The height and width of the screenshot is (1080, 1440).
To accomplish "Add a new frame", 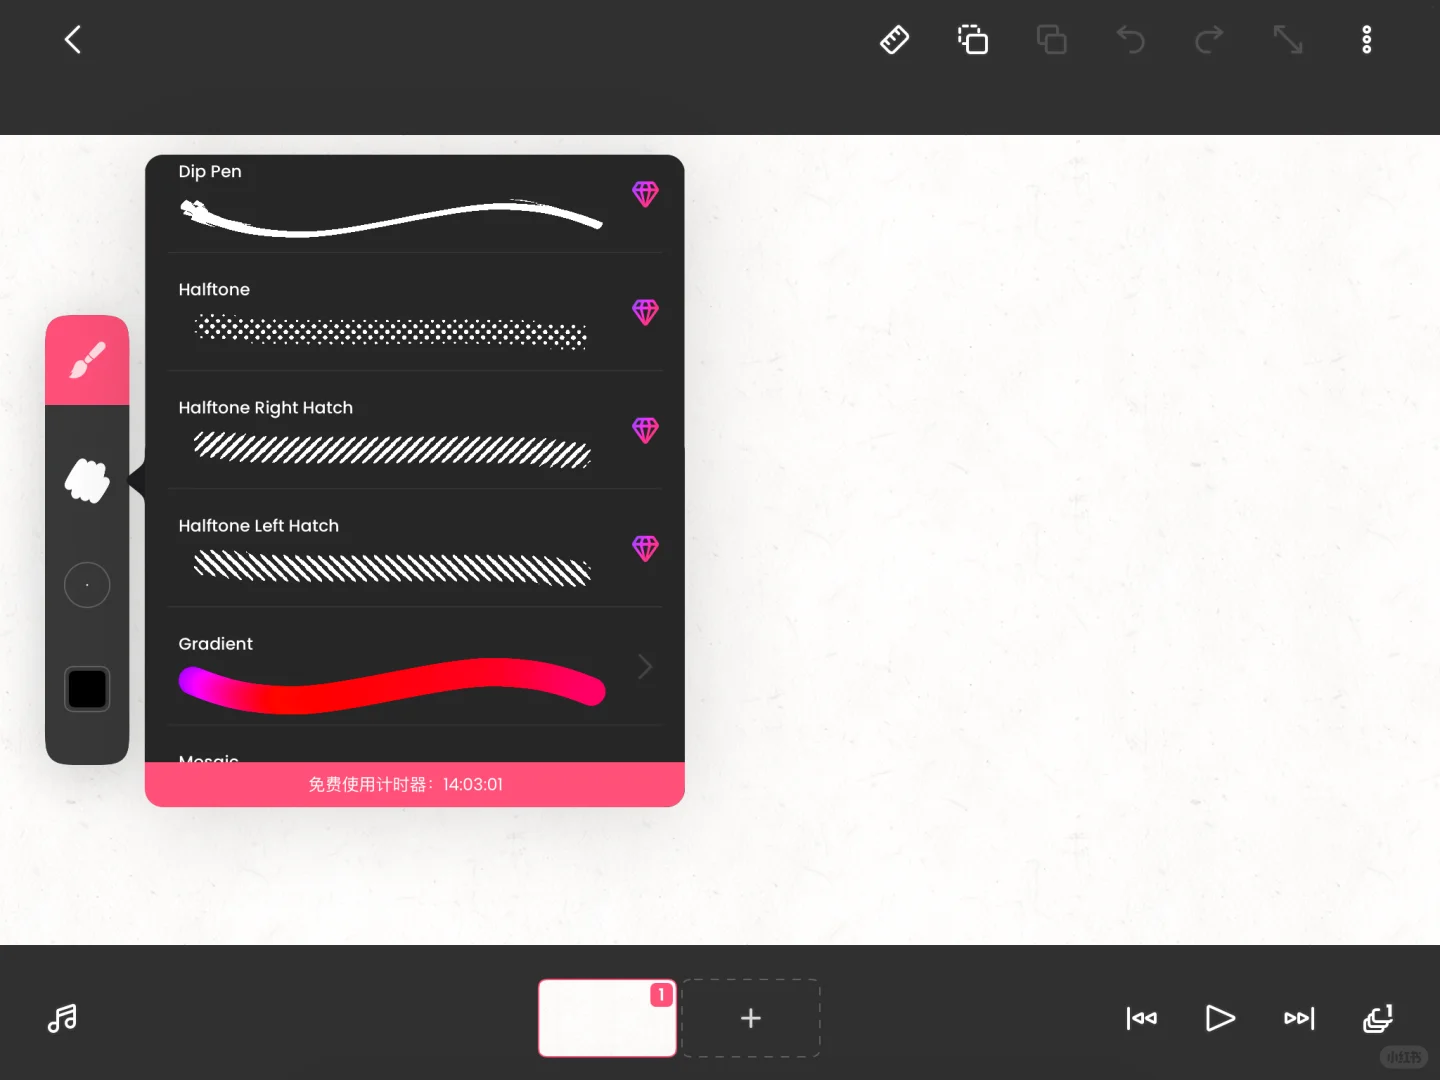I will tap(751, 1018).
